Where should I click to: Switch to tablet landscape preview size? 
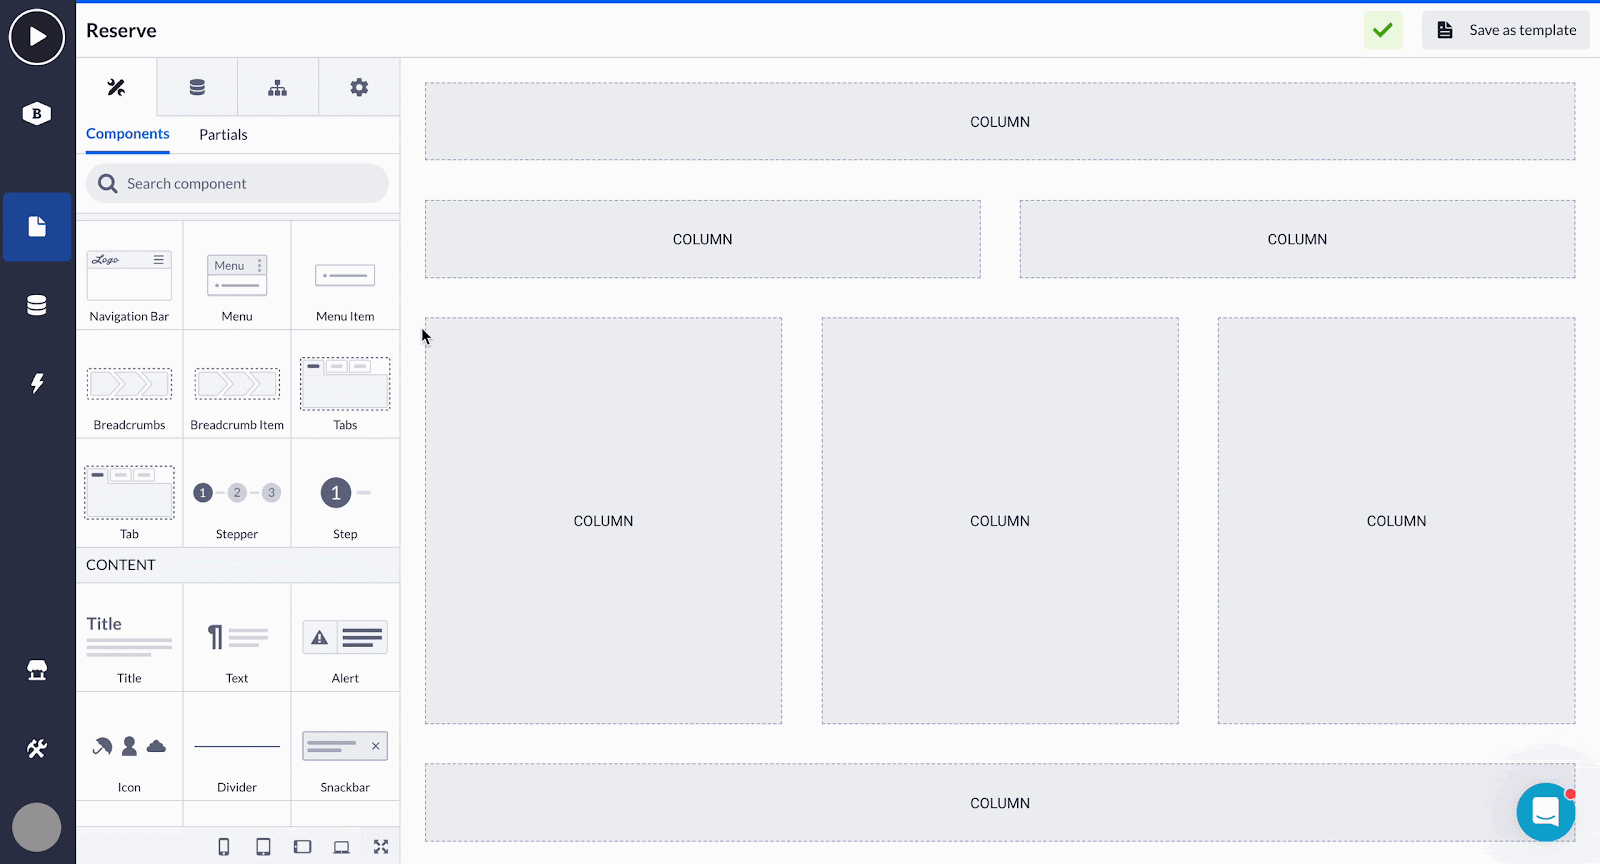302,847
